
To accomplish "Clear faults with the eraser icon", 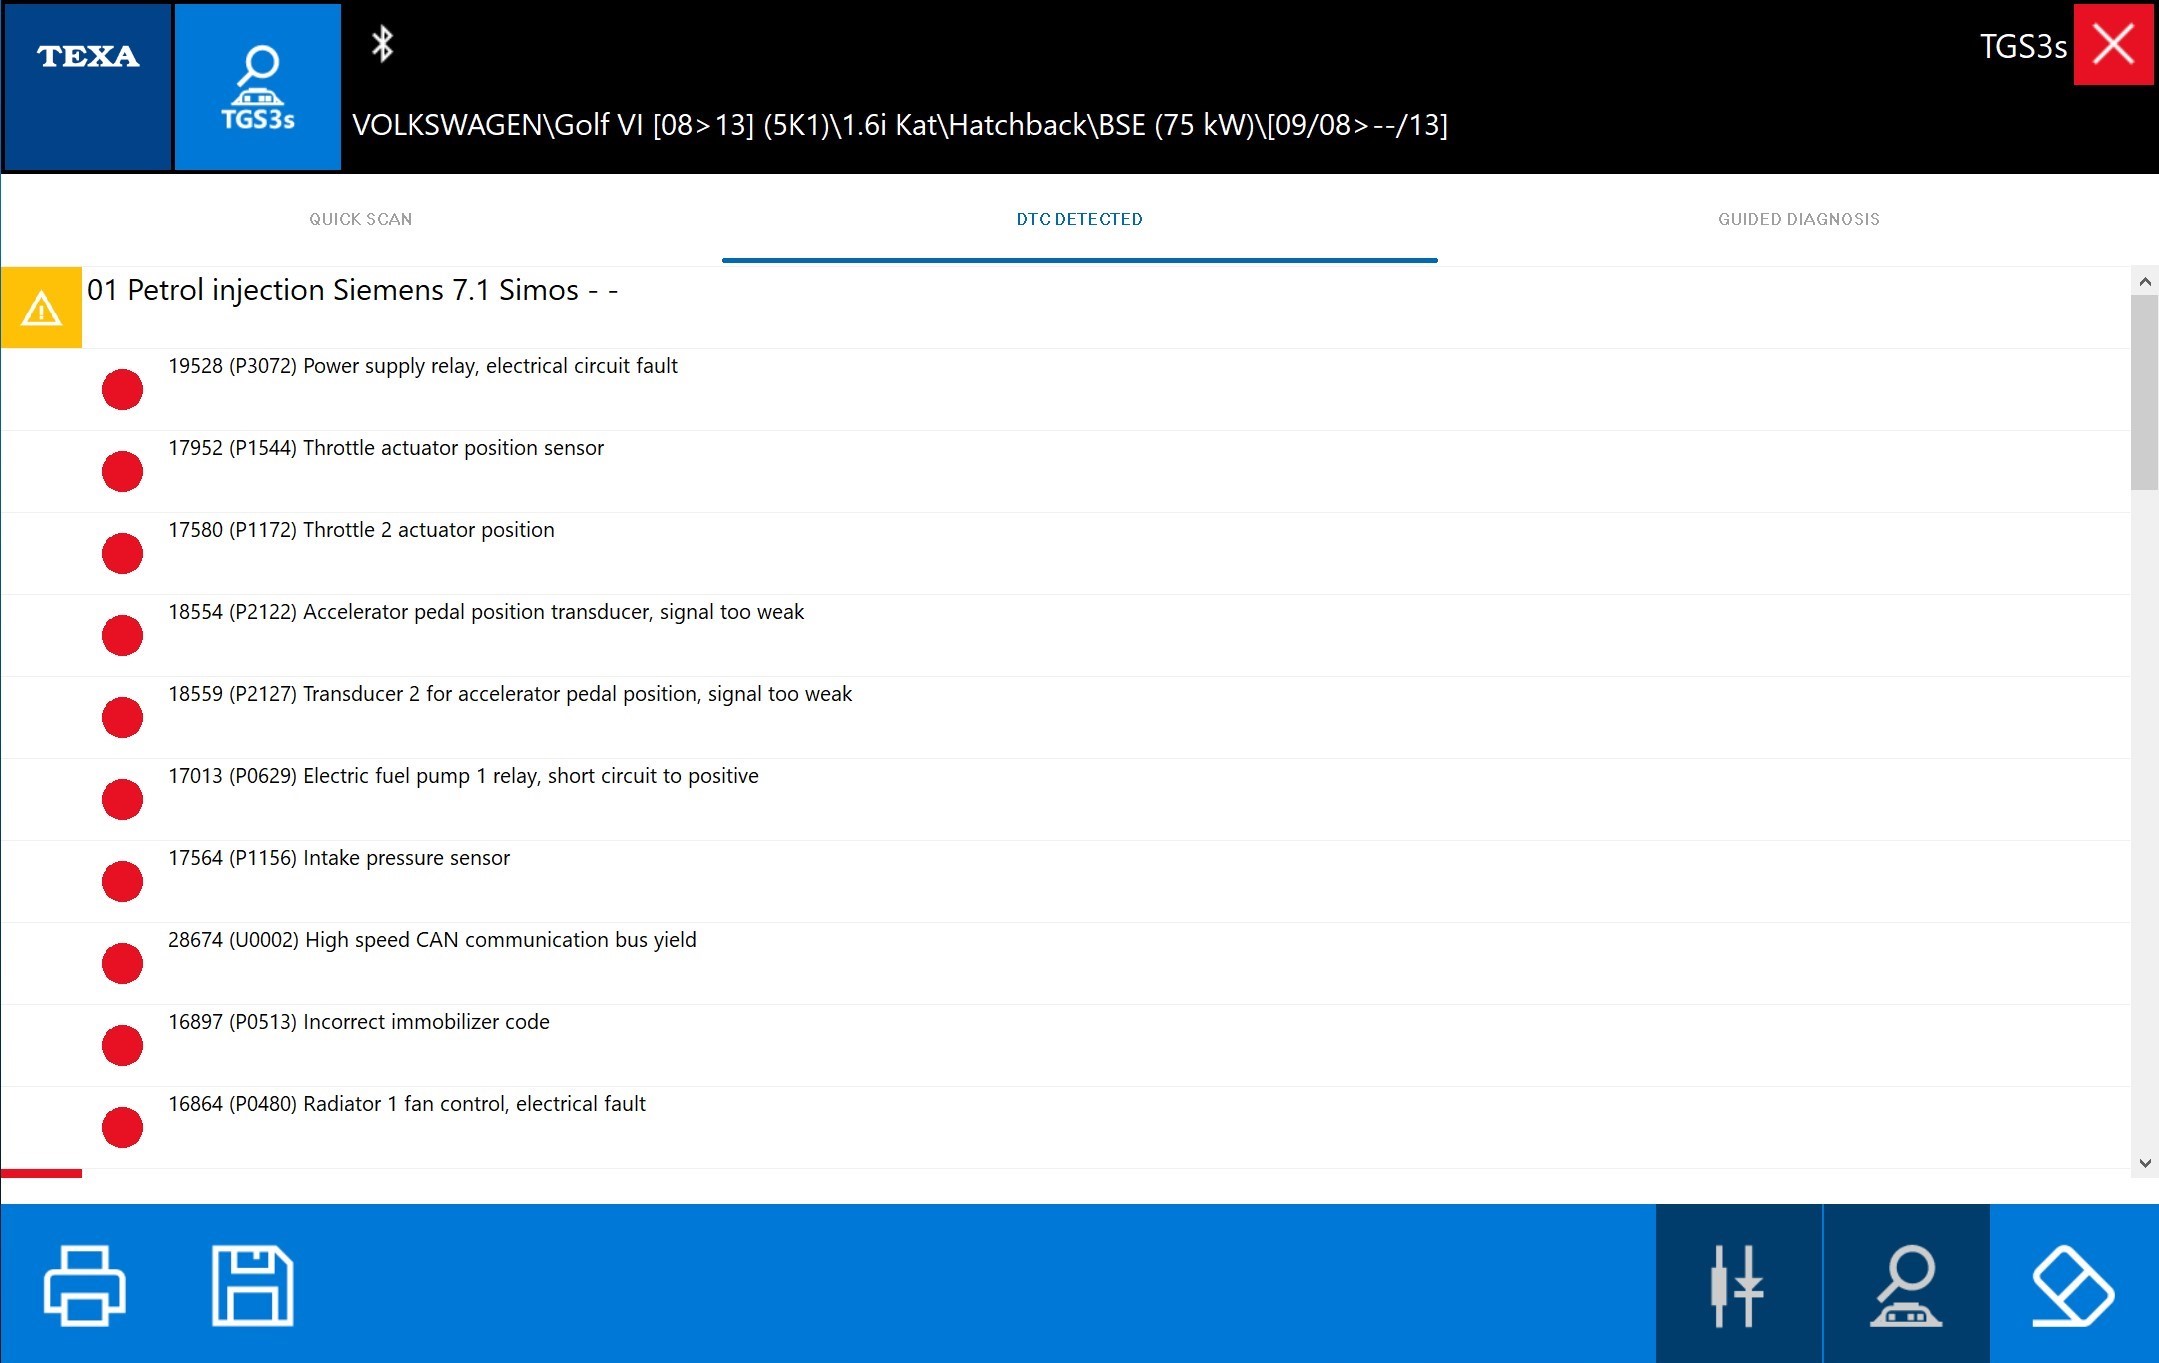I will [x=2073, y=1284].
